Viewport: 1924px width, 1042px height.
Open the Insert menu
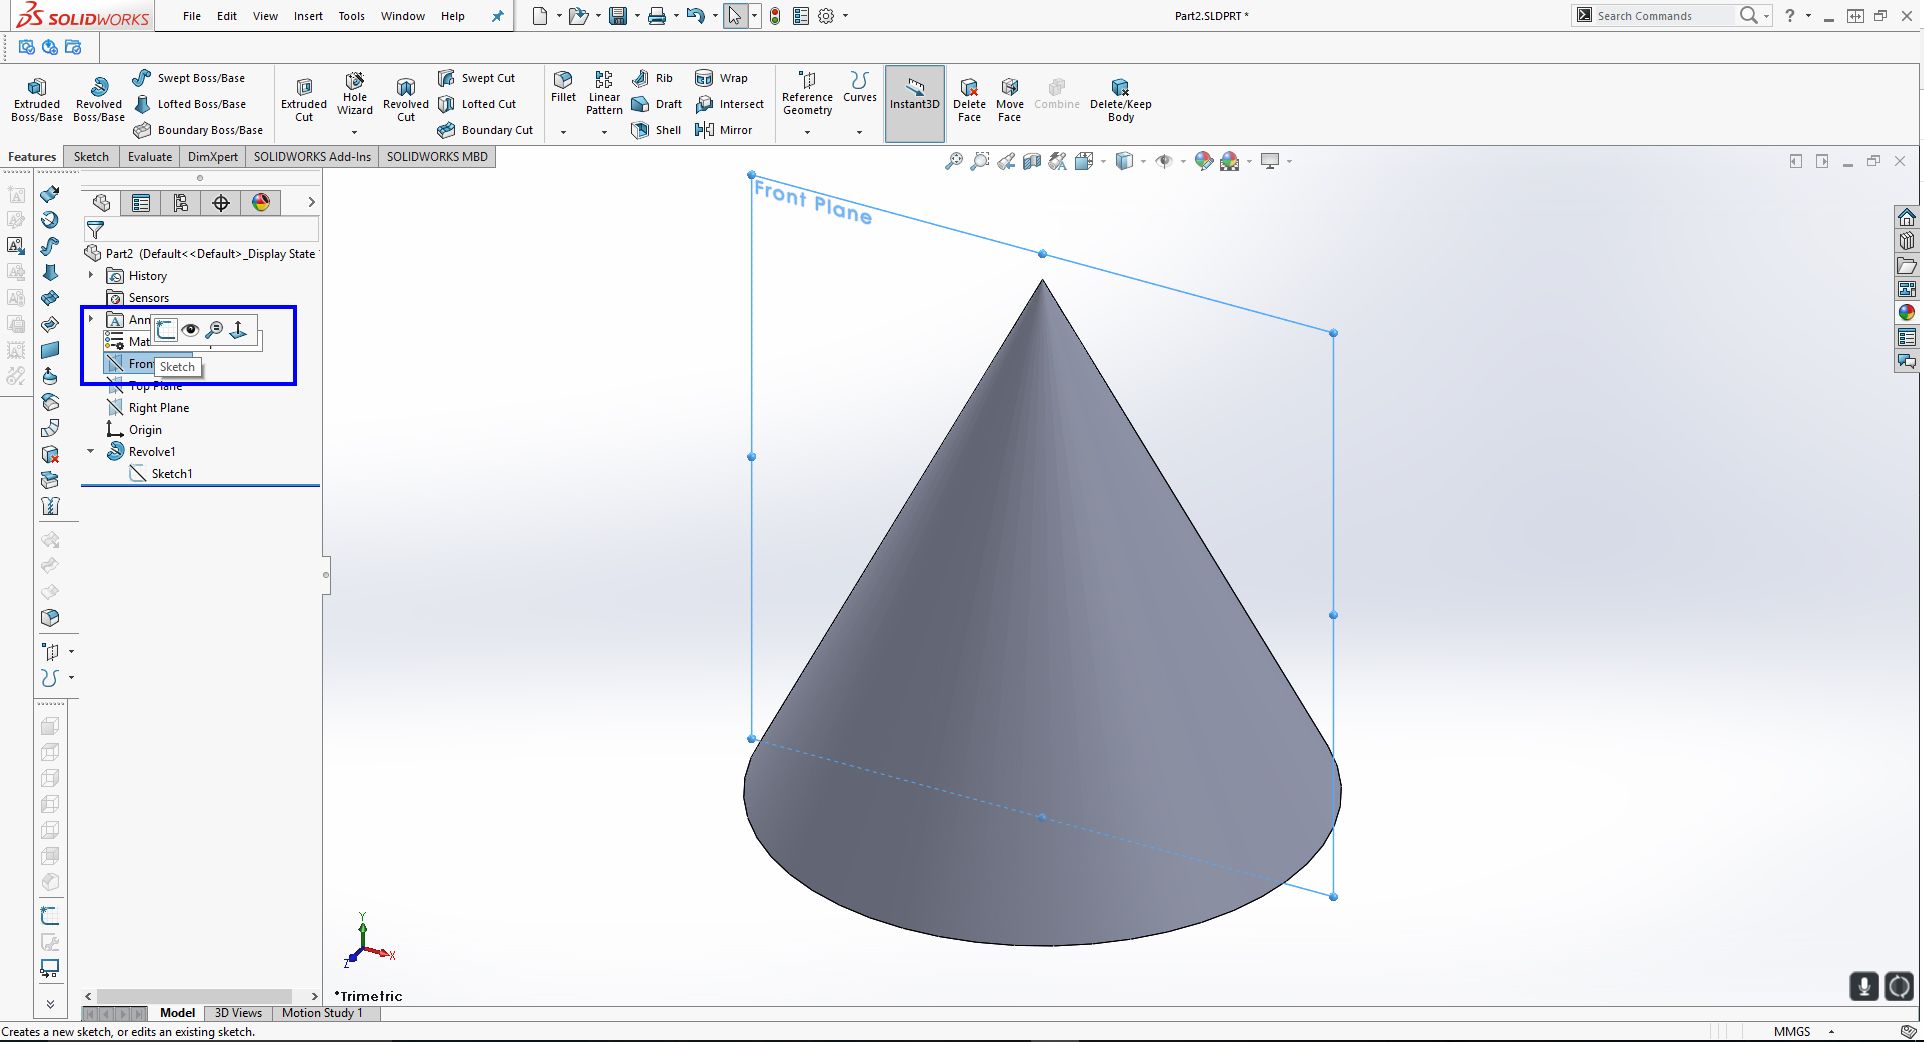[308, 16]
